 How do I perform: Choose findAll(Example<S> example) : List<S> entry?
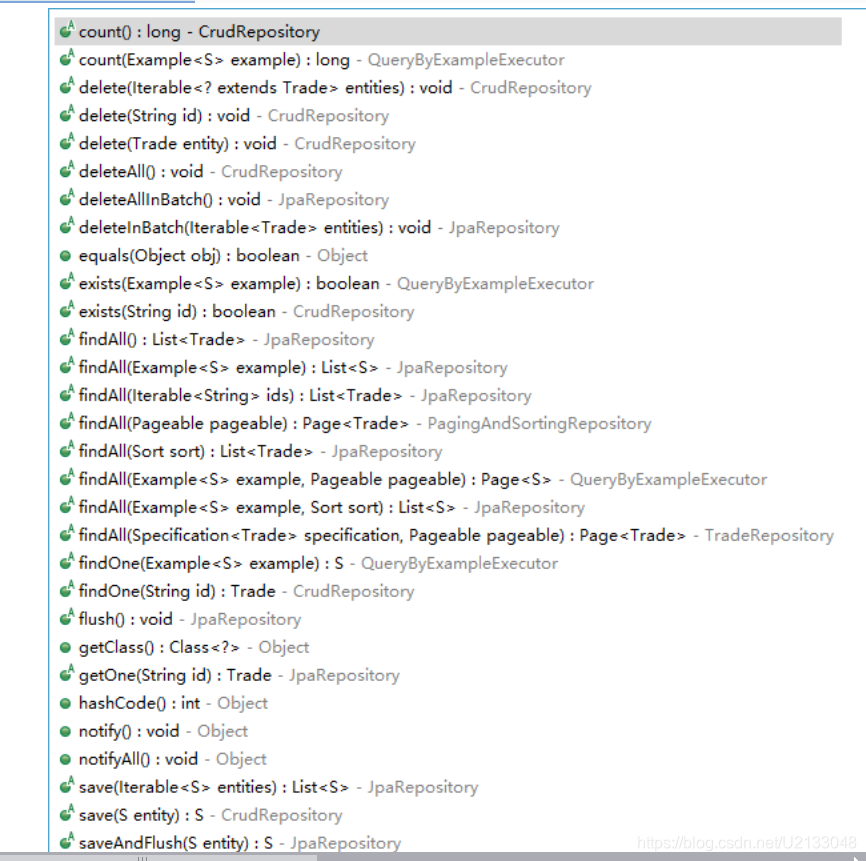coord(448,367)
